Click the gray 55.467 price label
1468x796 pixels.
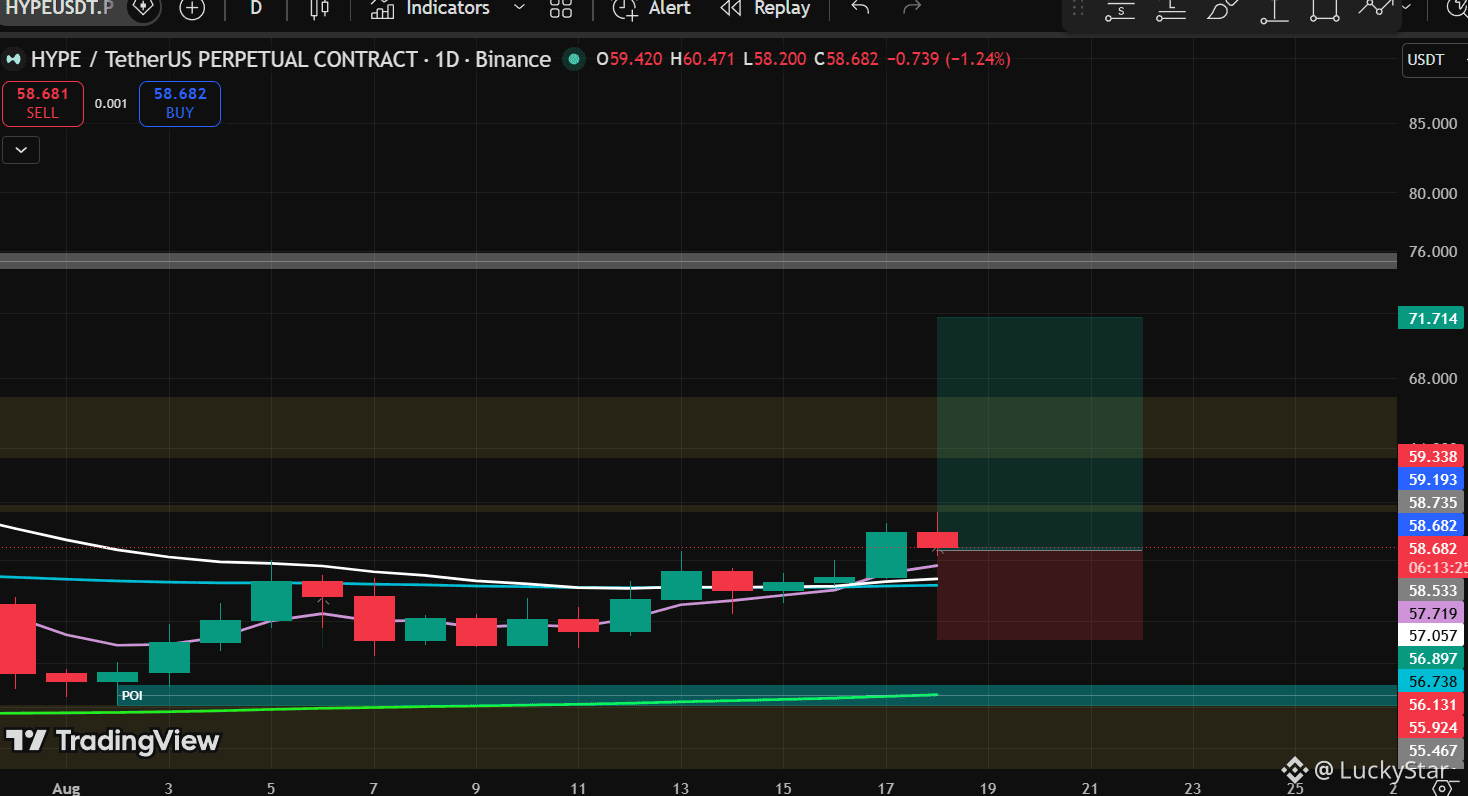pos(1431,750)
